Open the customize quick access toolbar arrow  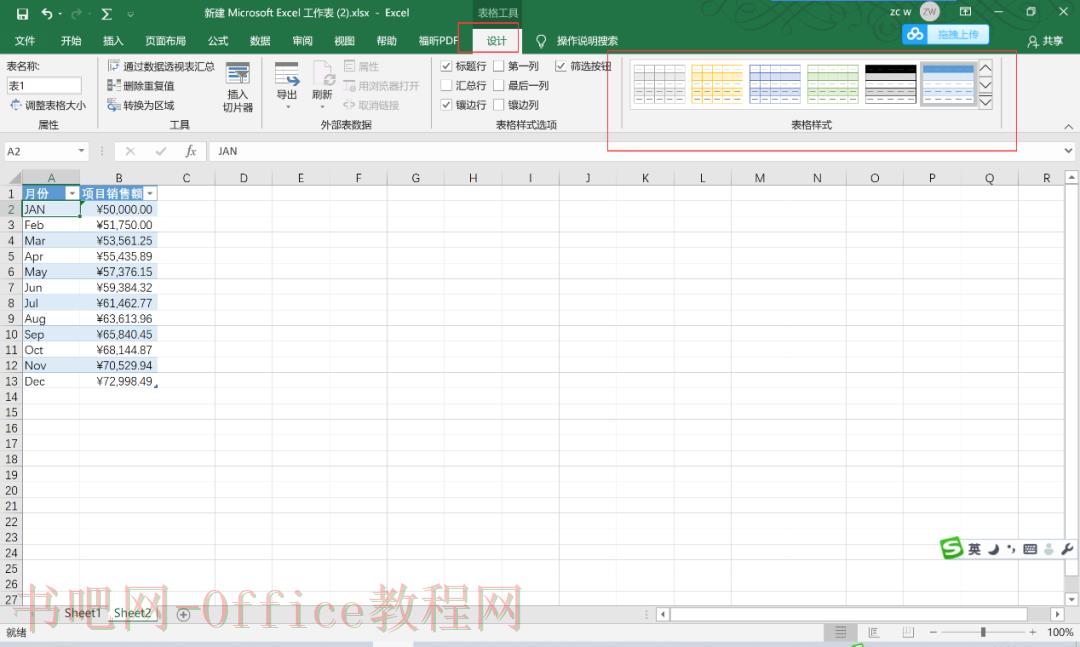(x=131, y=14)
